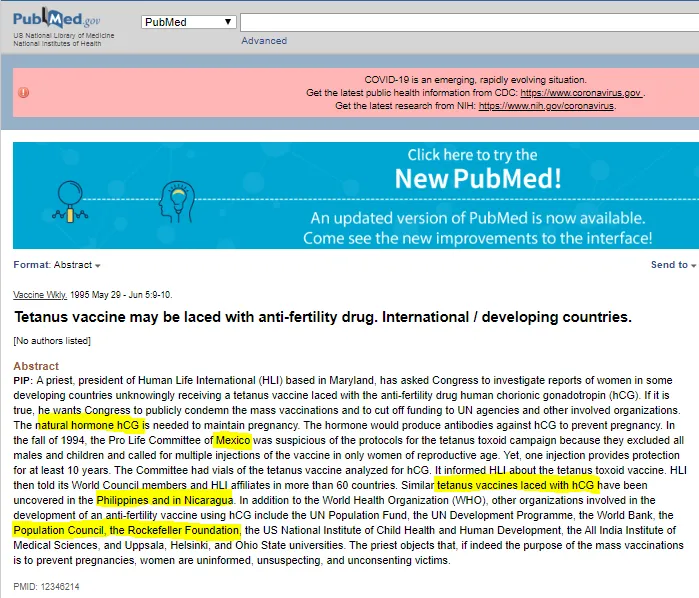Click highlighted 'Philippines and in Nicaragua' text

(164, 500)
